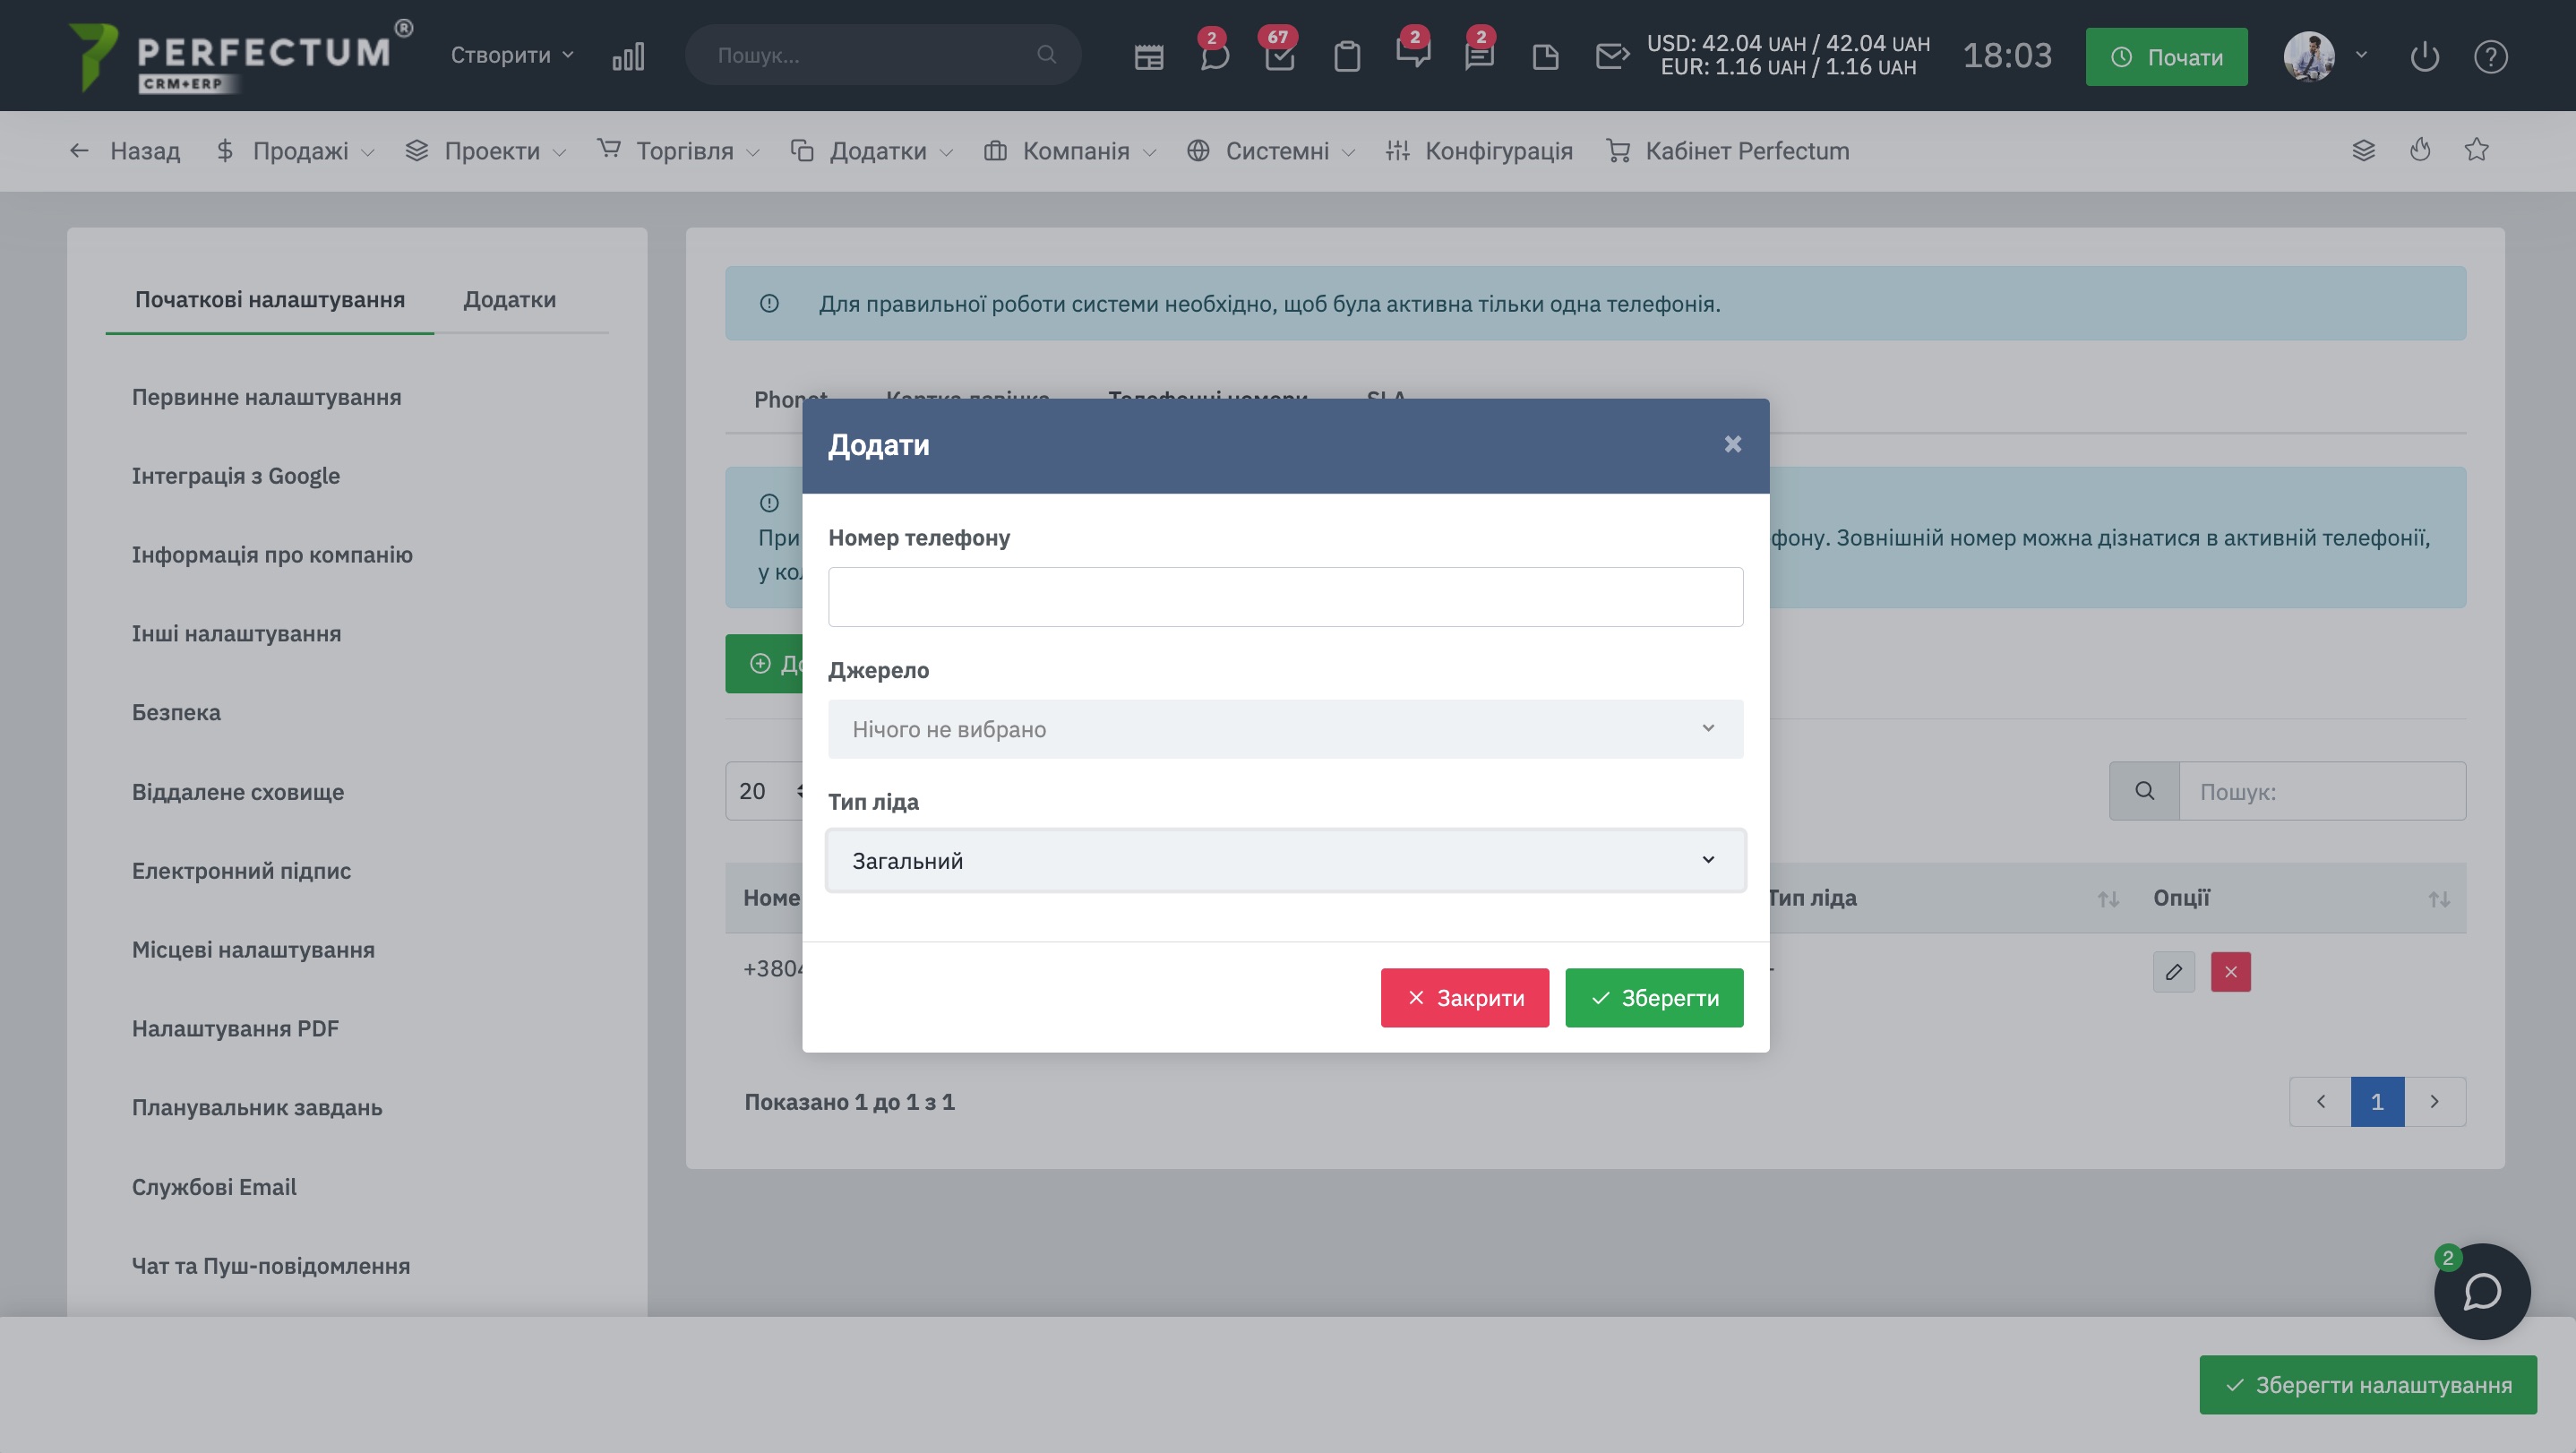Open the Тип ліда dropdown in dialog
Image resolution: width=2576 pixels, height=1453 pixels.
pos(1285,860)
